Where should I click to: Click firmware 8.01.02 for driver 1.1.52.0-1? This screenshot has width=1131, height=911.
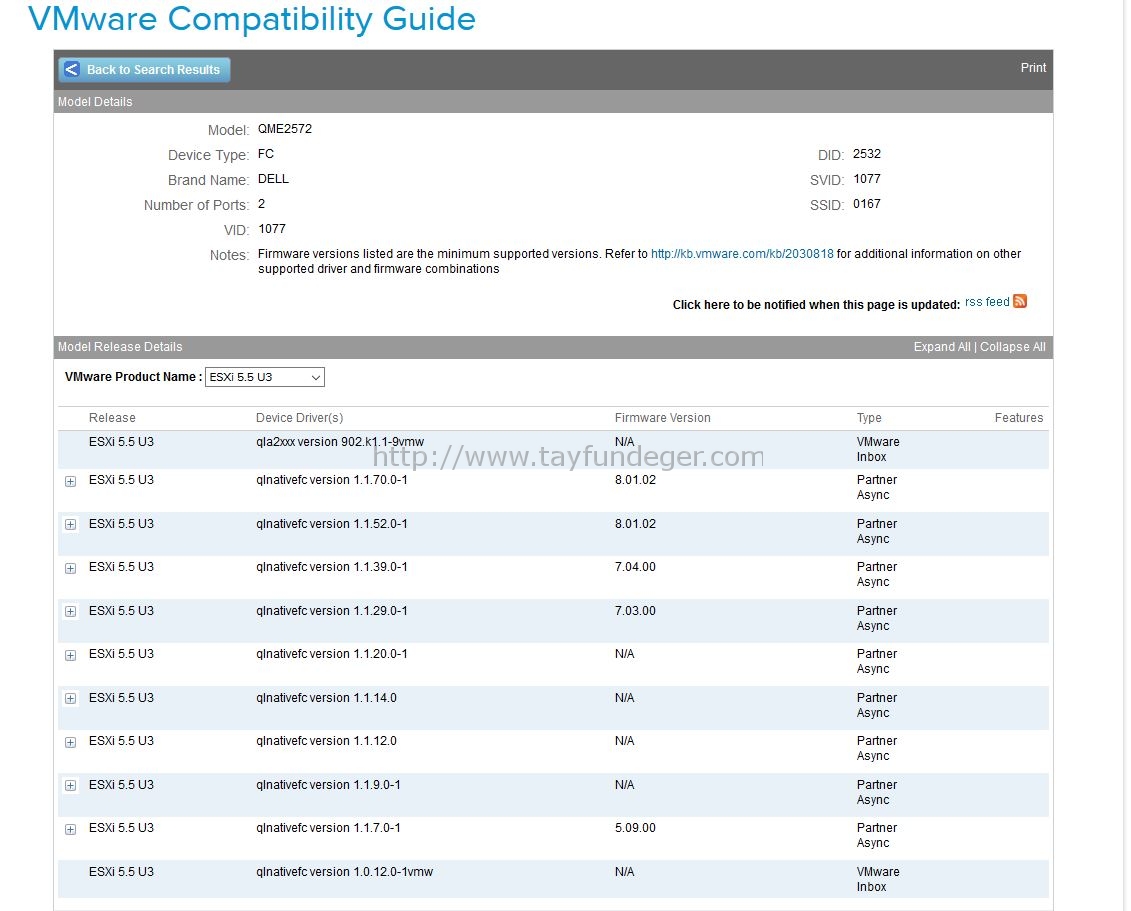click(635, 524)
